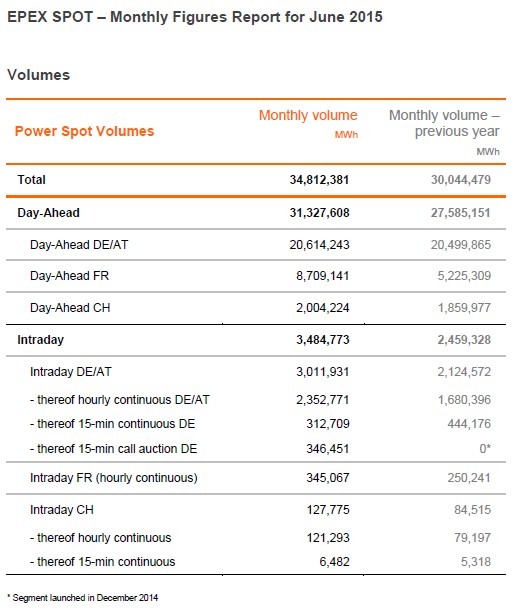Viewport: 515px width, 611px height.
Task: Click the 6,482 15-min continuous value
Action: click(x=334, y=562)
